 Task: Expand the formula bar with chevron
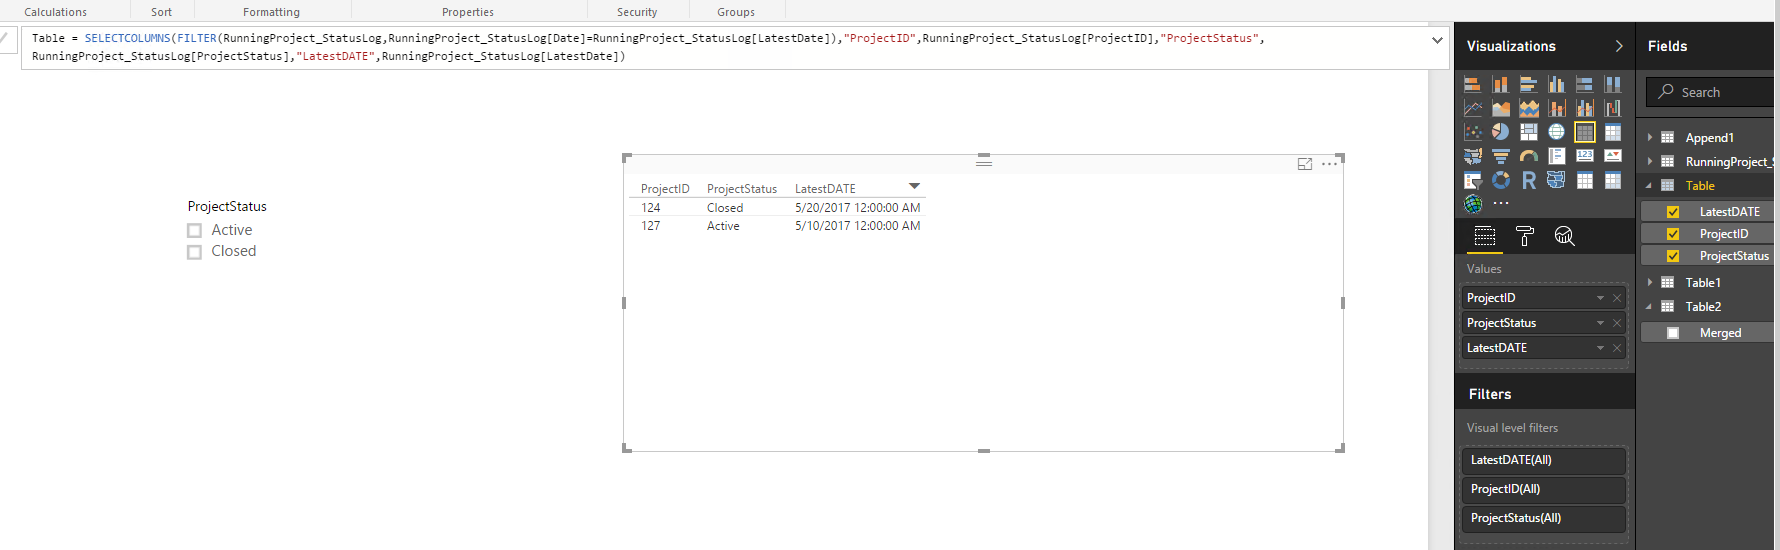click(1437, 41)
